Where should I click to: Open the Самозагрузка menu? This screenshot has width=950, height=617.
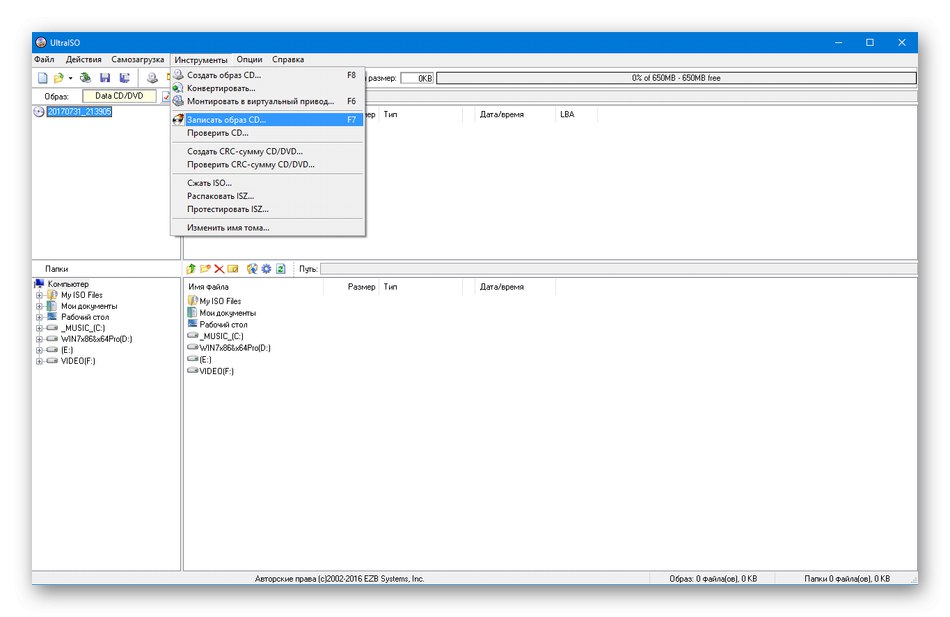pyautogui.click(x=138, y=59)
